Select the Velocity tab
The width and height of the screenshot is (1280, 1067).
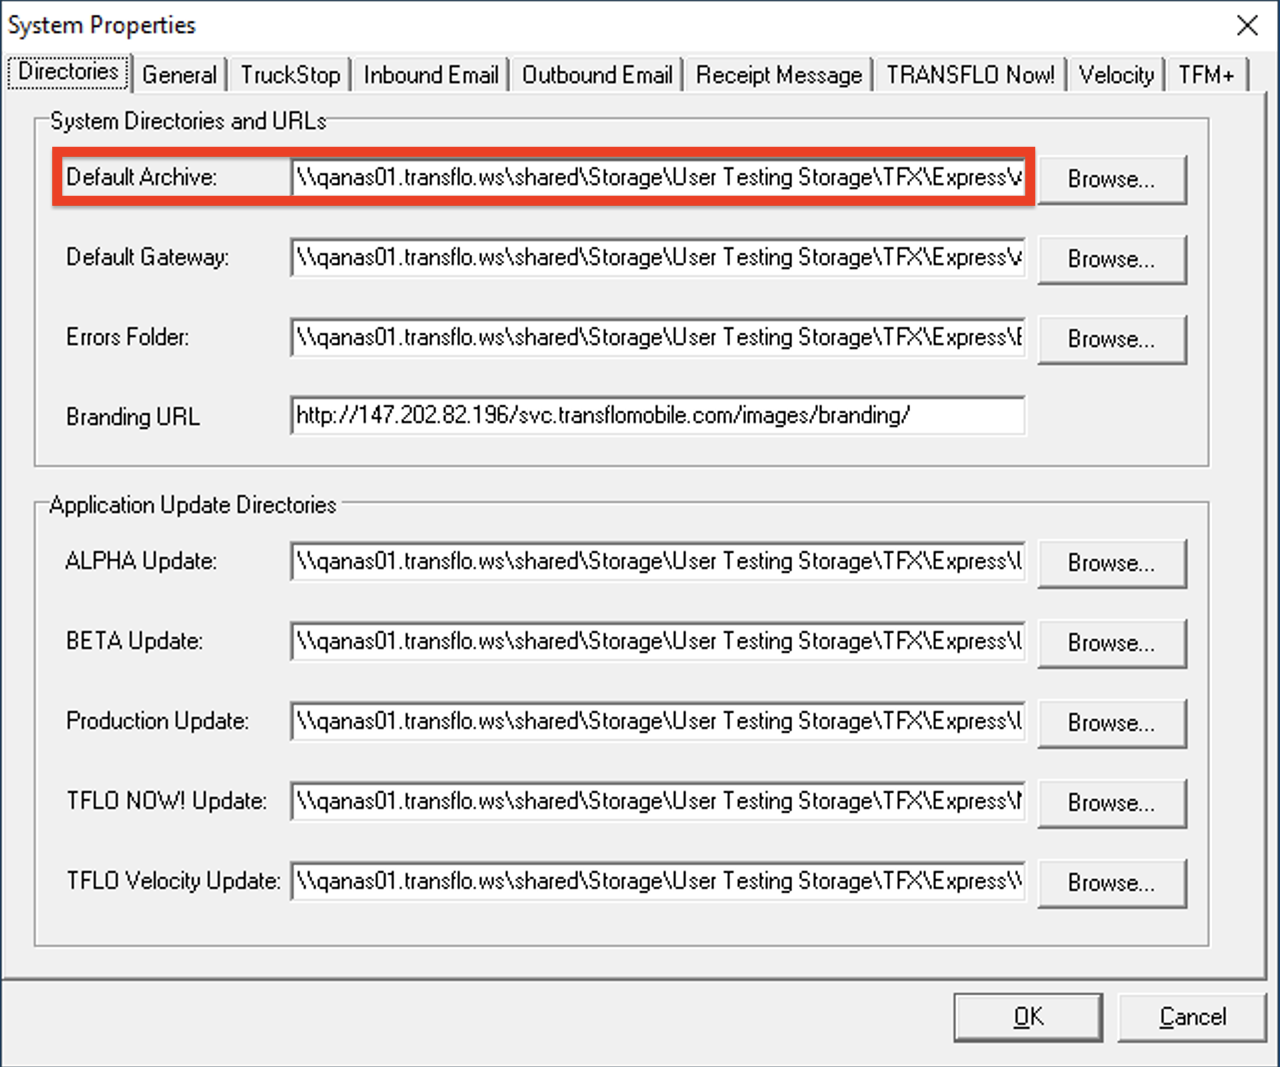point(1116,75)
